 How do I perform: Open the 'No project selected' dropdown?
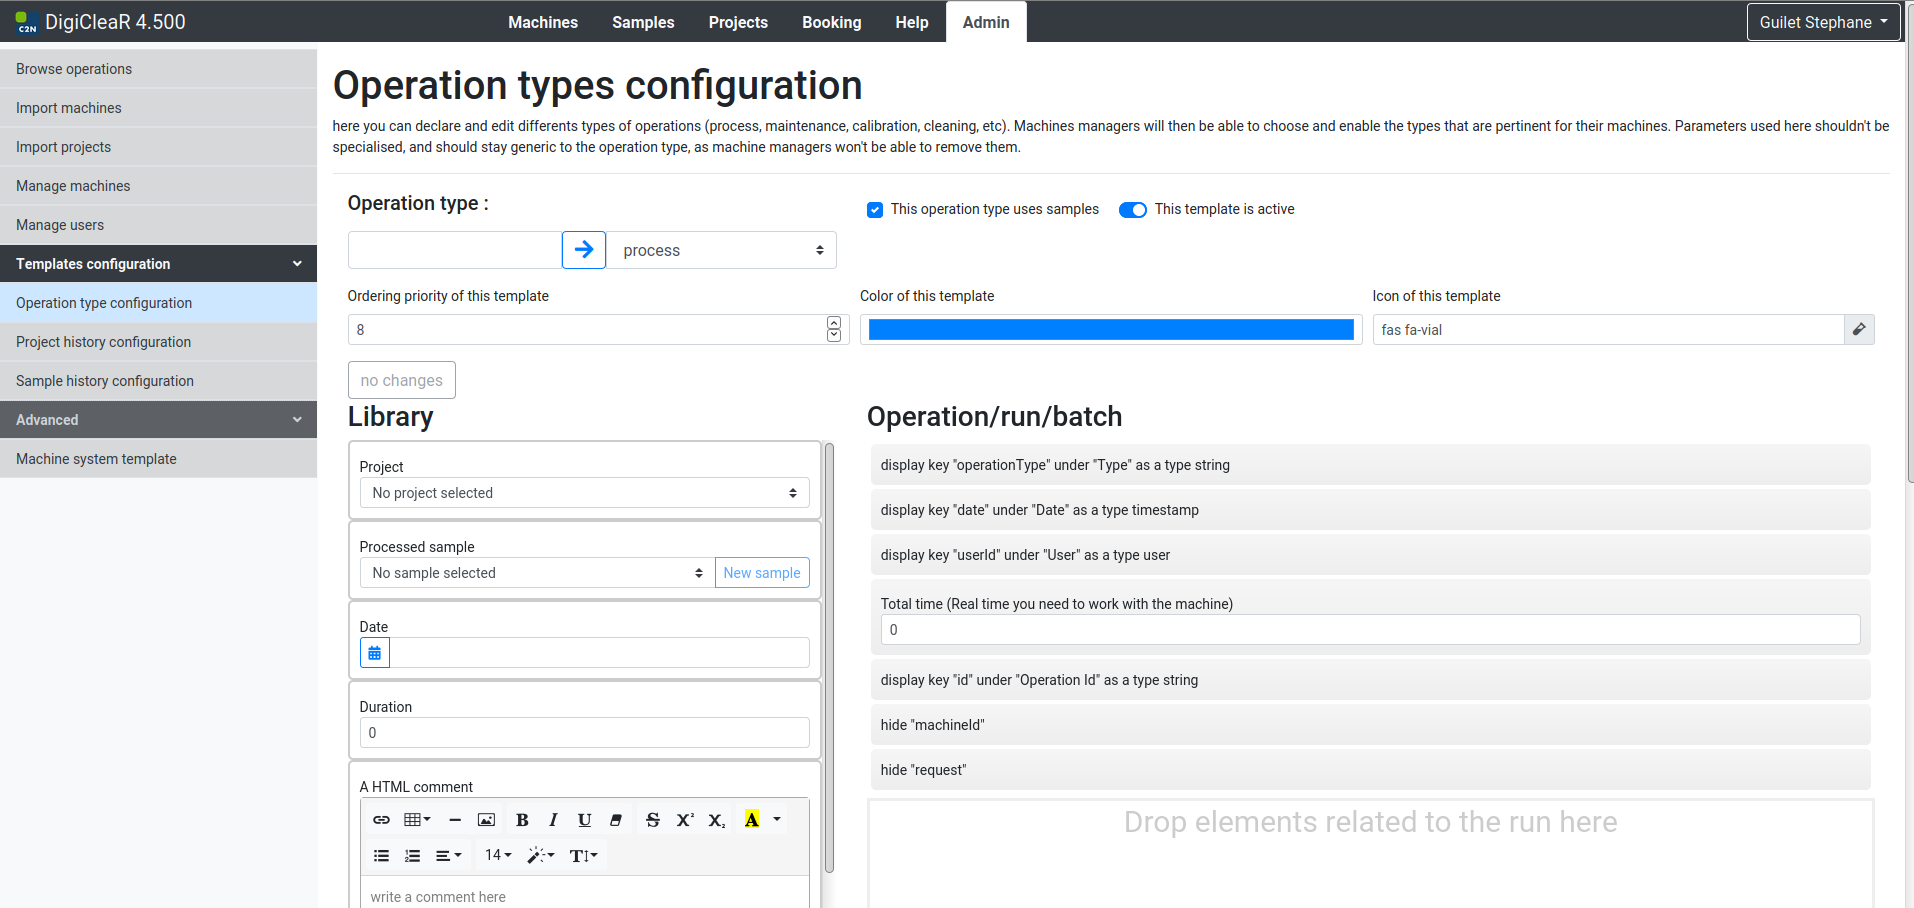[x=584, y=493]
